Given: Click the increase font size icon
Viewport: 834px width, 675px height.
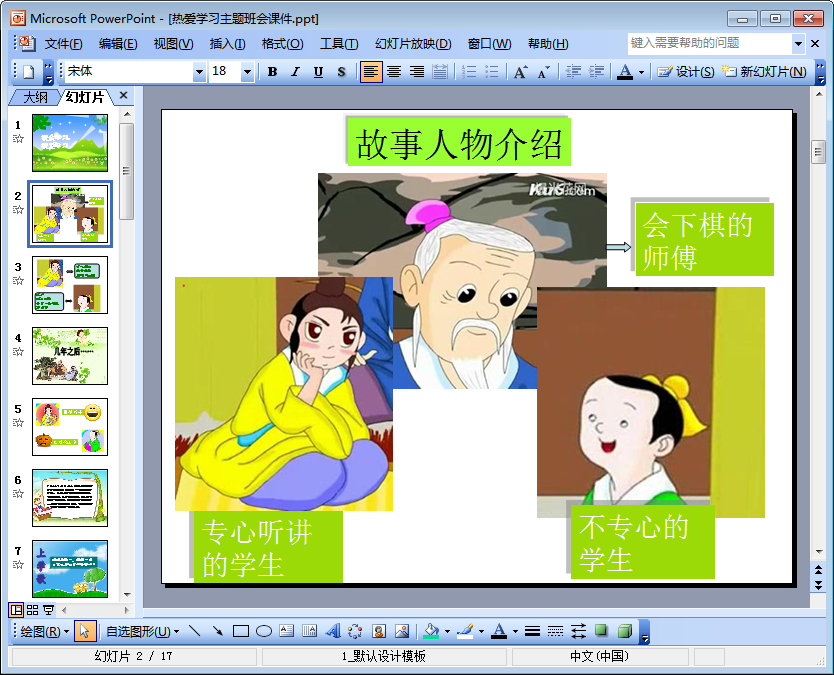Looking at the screenshot, I should pyautogui.click(x=520, y=72).
